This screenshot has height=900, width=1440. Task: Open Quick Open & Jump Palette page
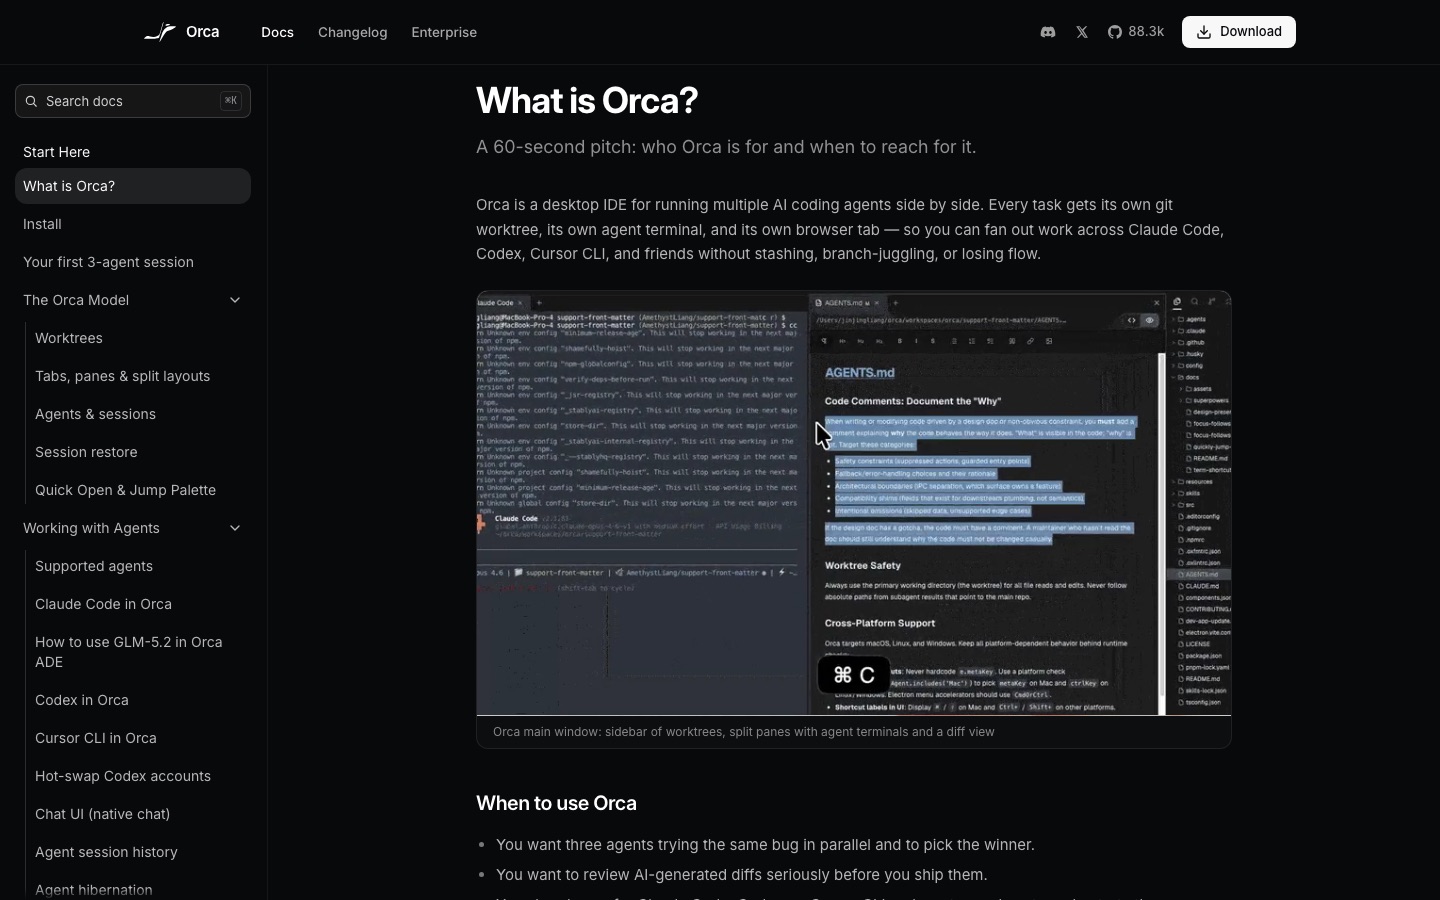click(x=125, y=490)
